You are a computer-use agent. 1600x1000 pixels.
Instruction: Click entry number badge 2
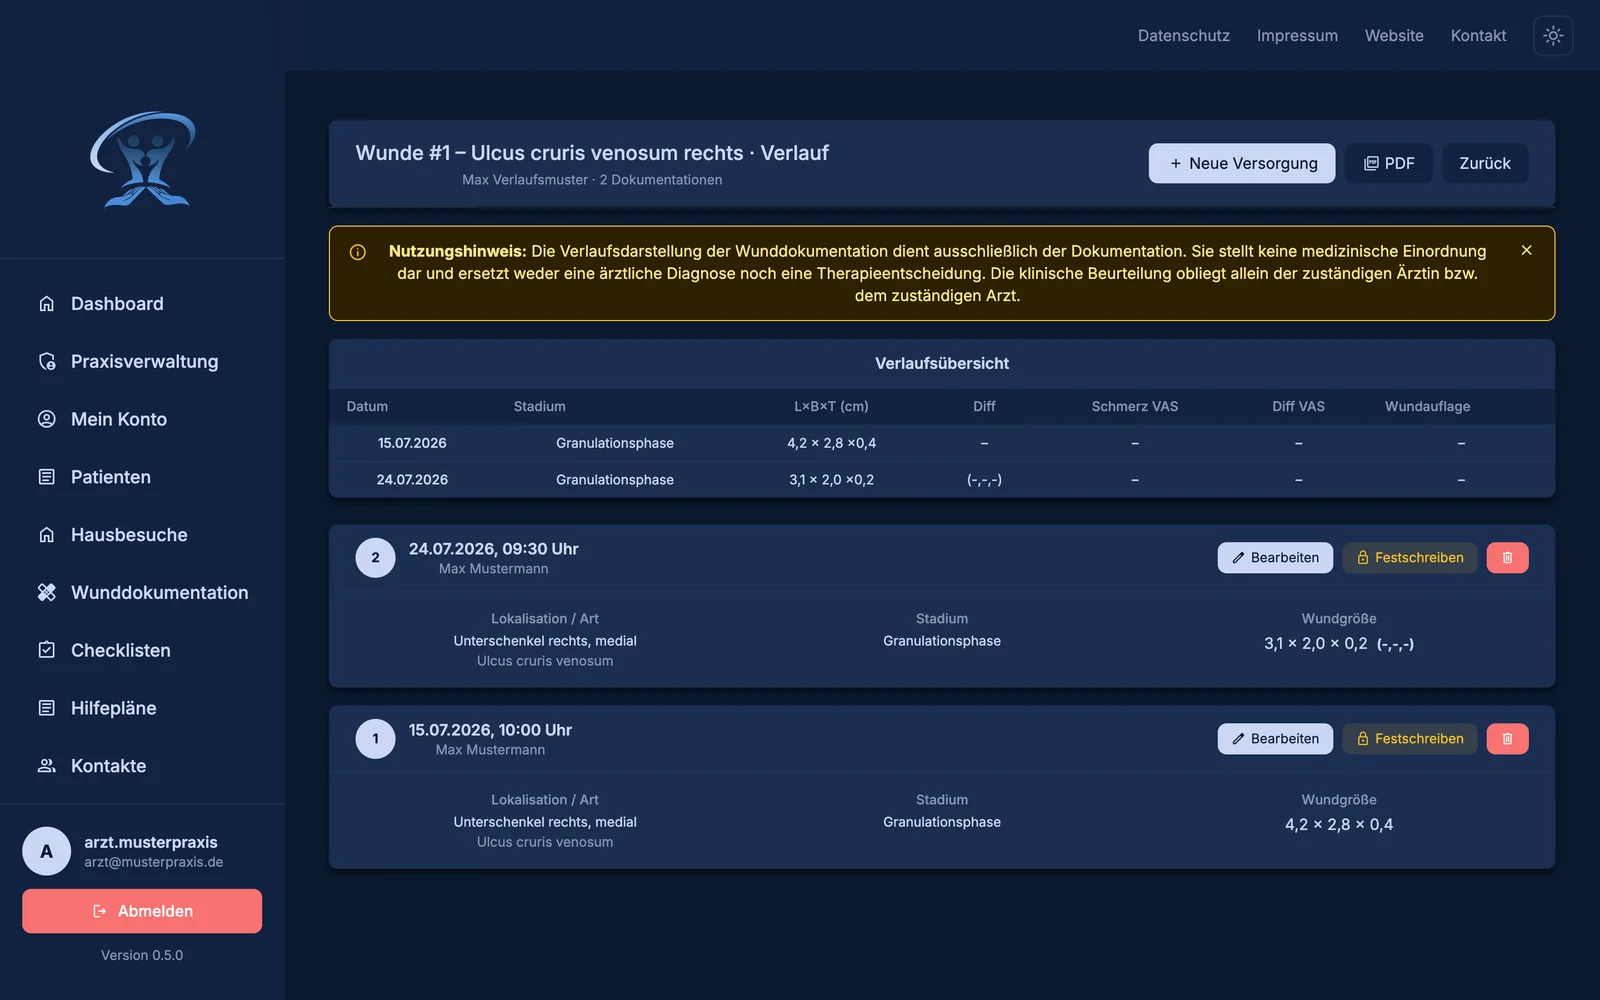point(375,558)
